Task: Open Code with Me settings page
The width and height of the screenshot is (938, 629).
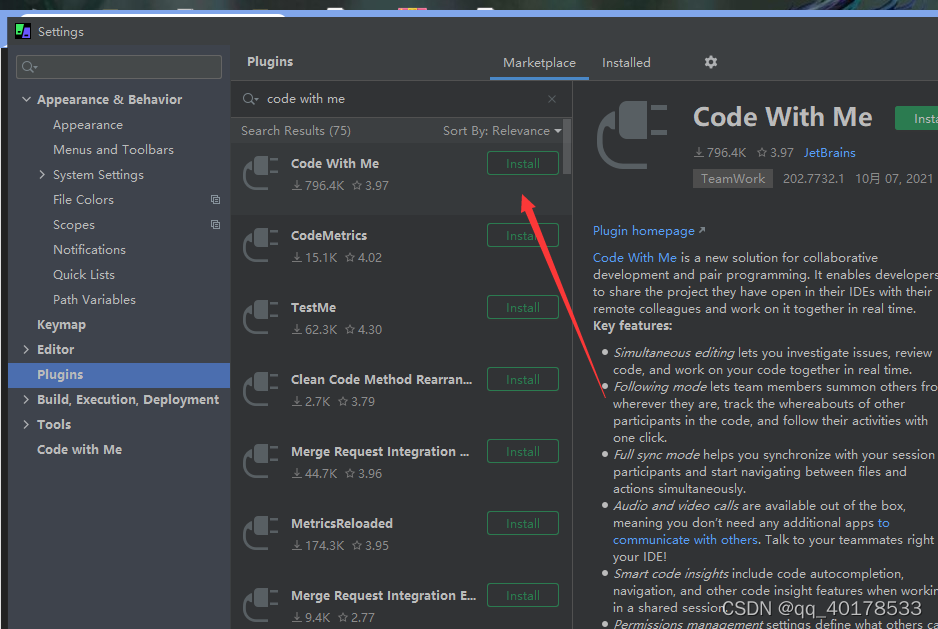Action: [80, 449]
